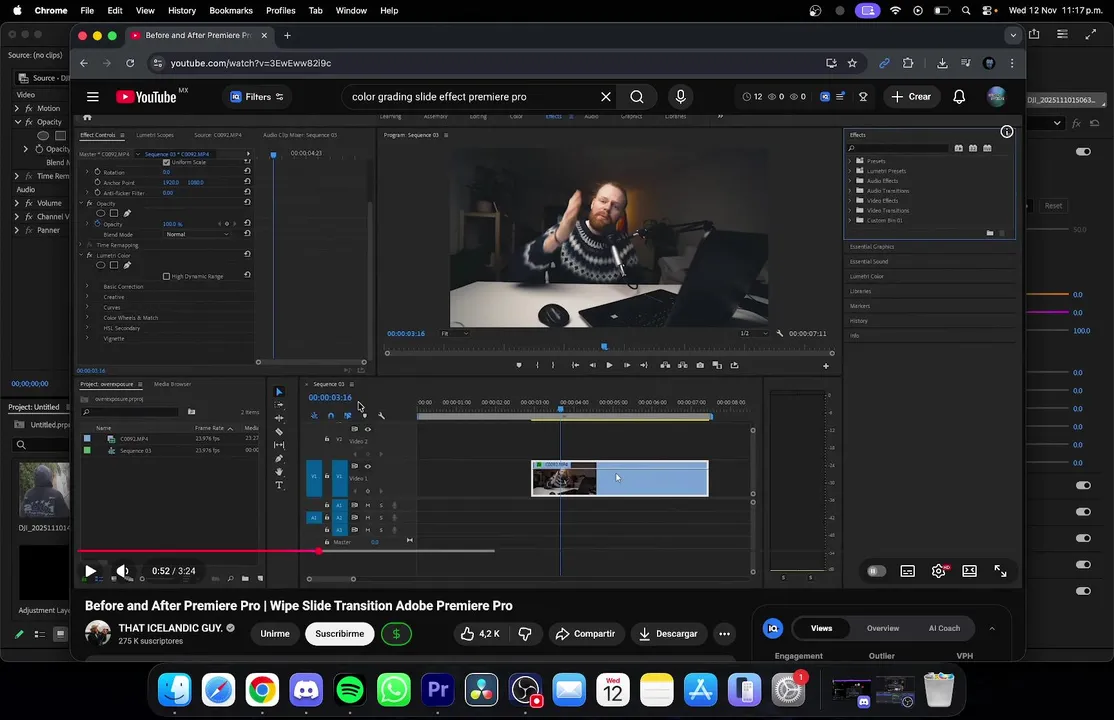Open the YouTube account avatar menu
The height and width of the screenshot is (720, 1114).
997,97
